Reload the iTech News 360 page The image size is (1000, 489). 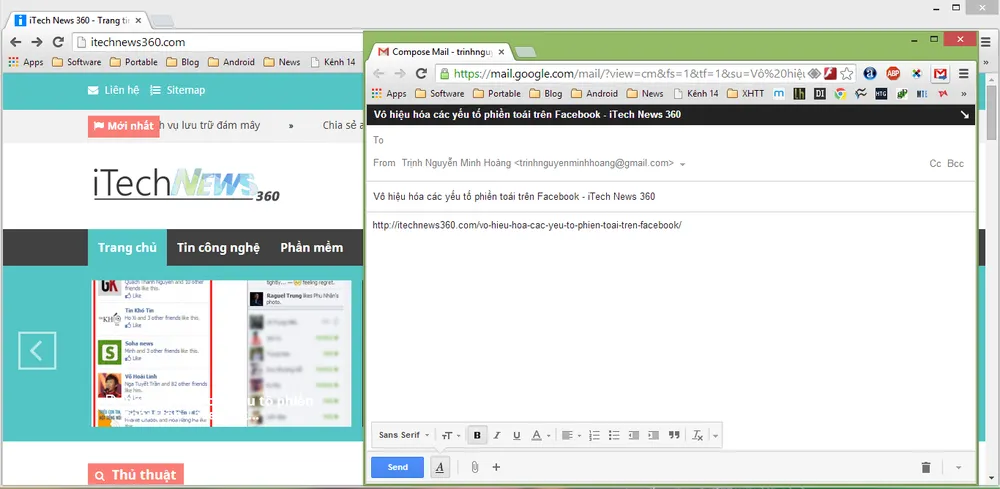58,42
